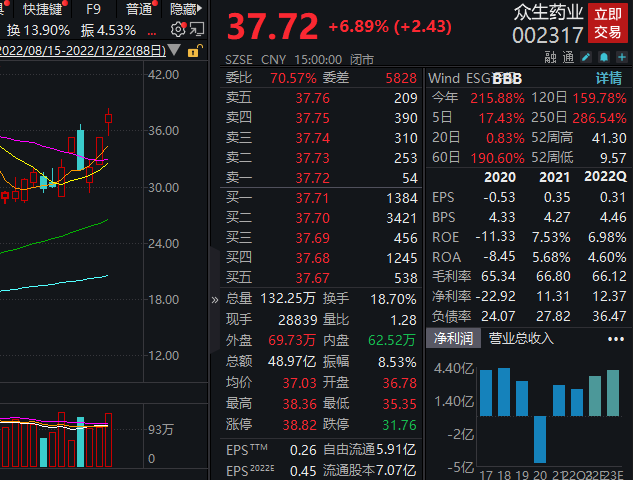Viewport: 633px width, 480px height.
Task: Open the F9 menu item
Action: click(93, 9)
